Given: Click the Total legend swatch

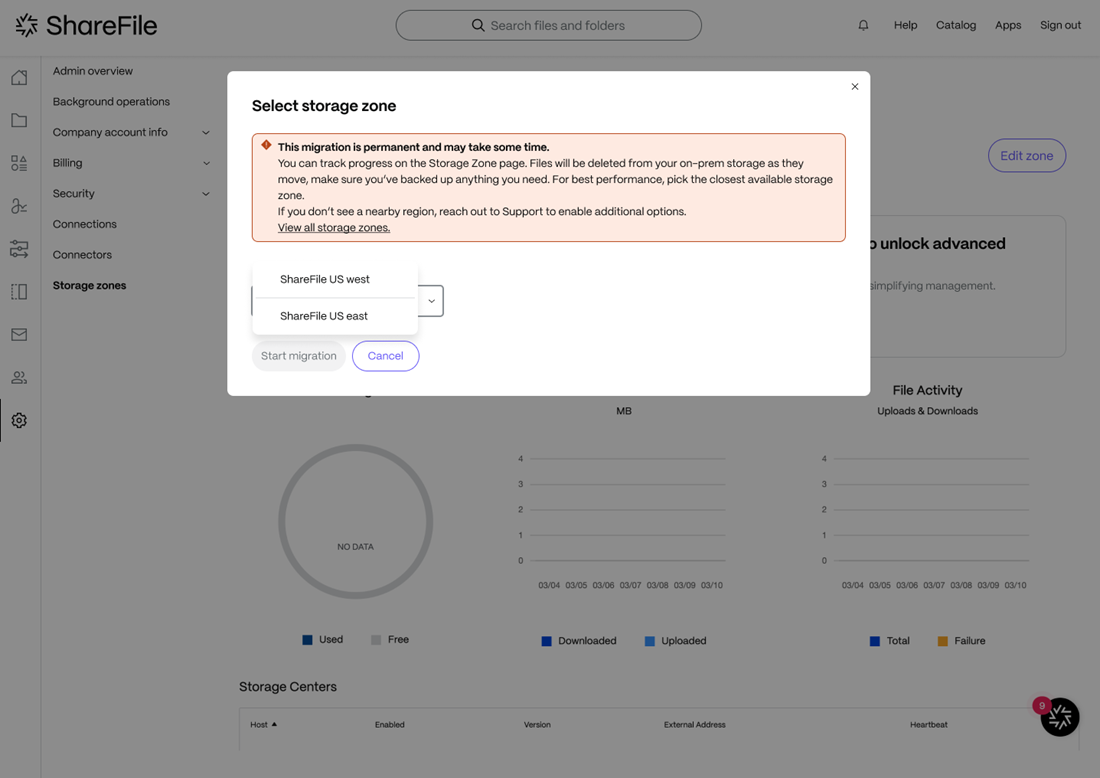Looking at the screenshot, I should tap(875, 641).
